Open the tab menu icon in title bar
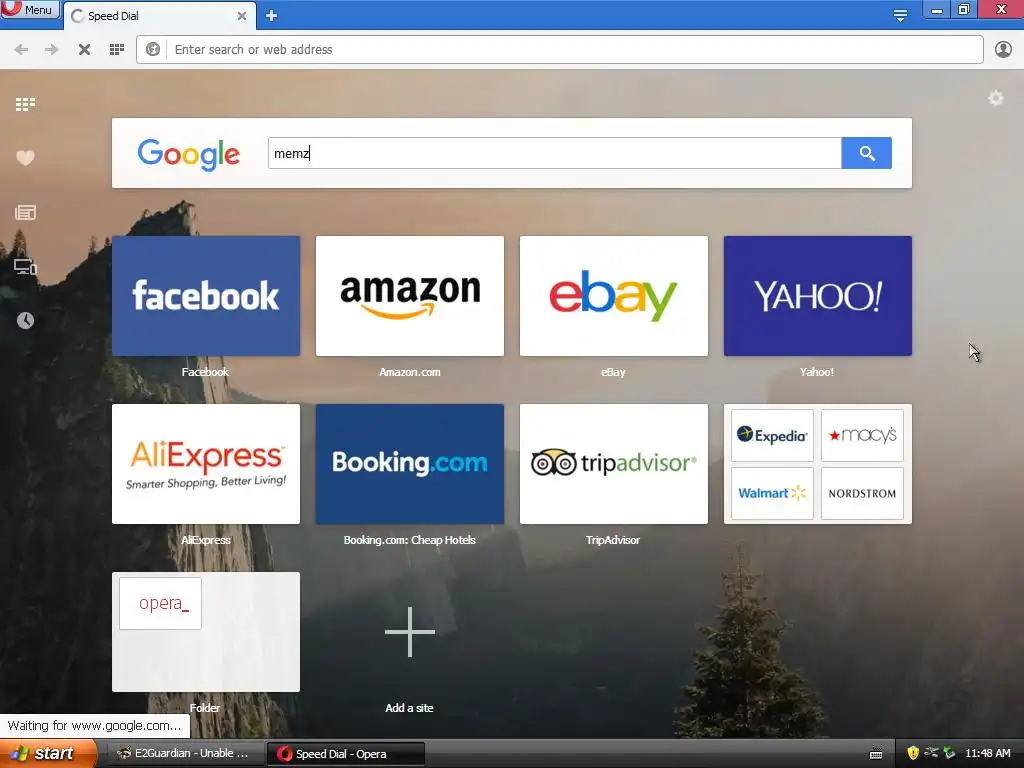The width and height of the screenshot is (1024, 768). coord(900,16)
